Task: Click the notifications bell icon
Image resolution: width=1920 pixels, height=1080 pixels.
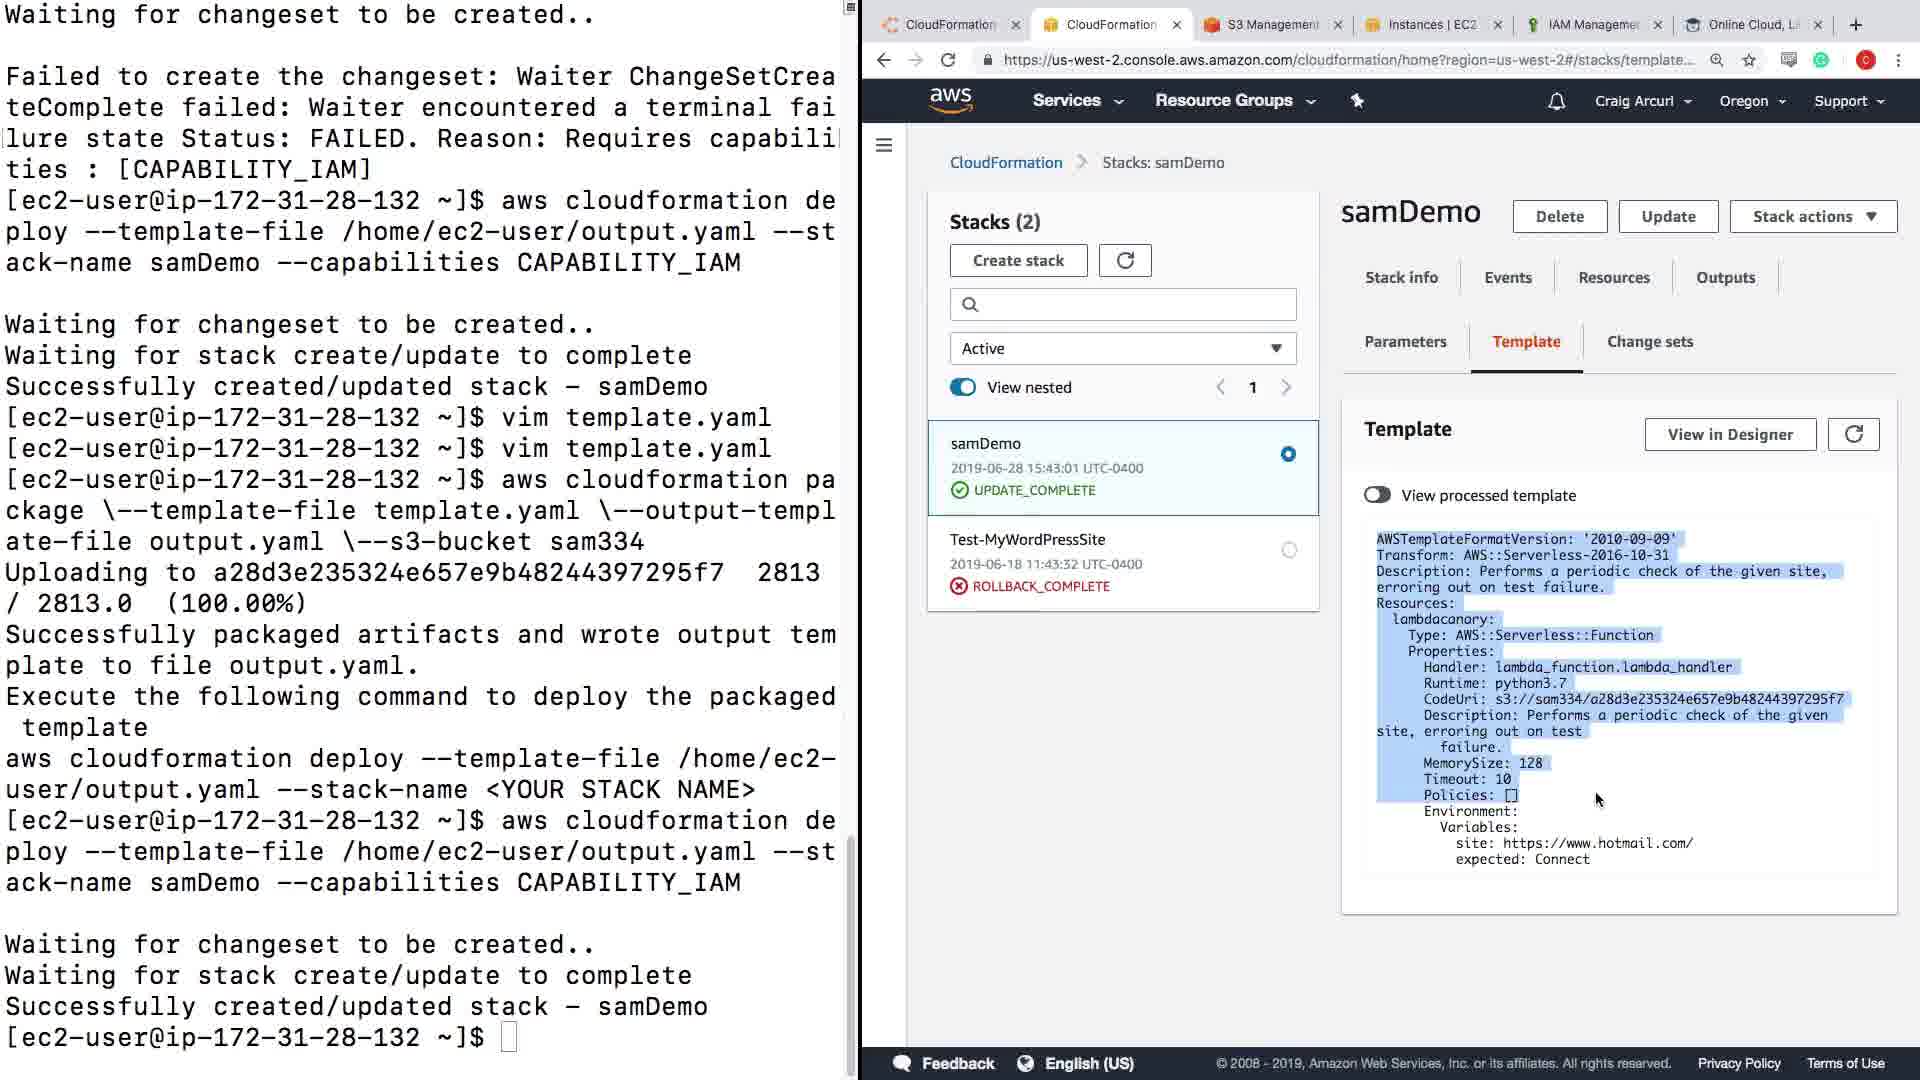Action: (1556, 101)
